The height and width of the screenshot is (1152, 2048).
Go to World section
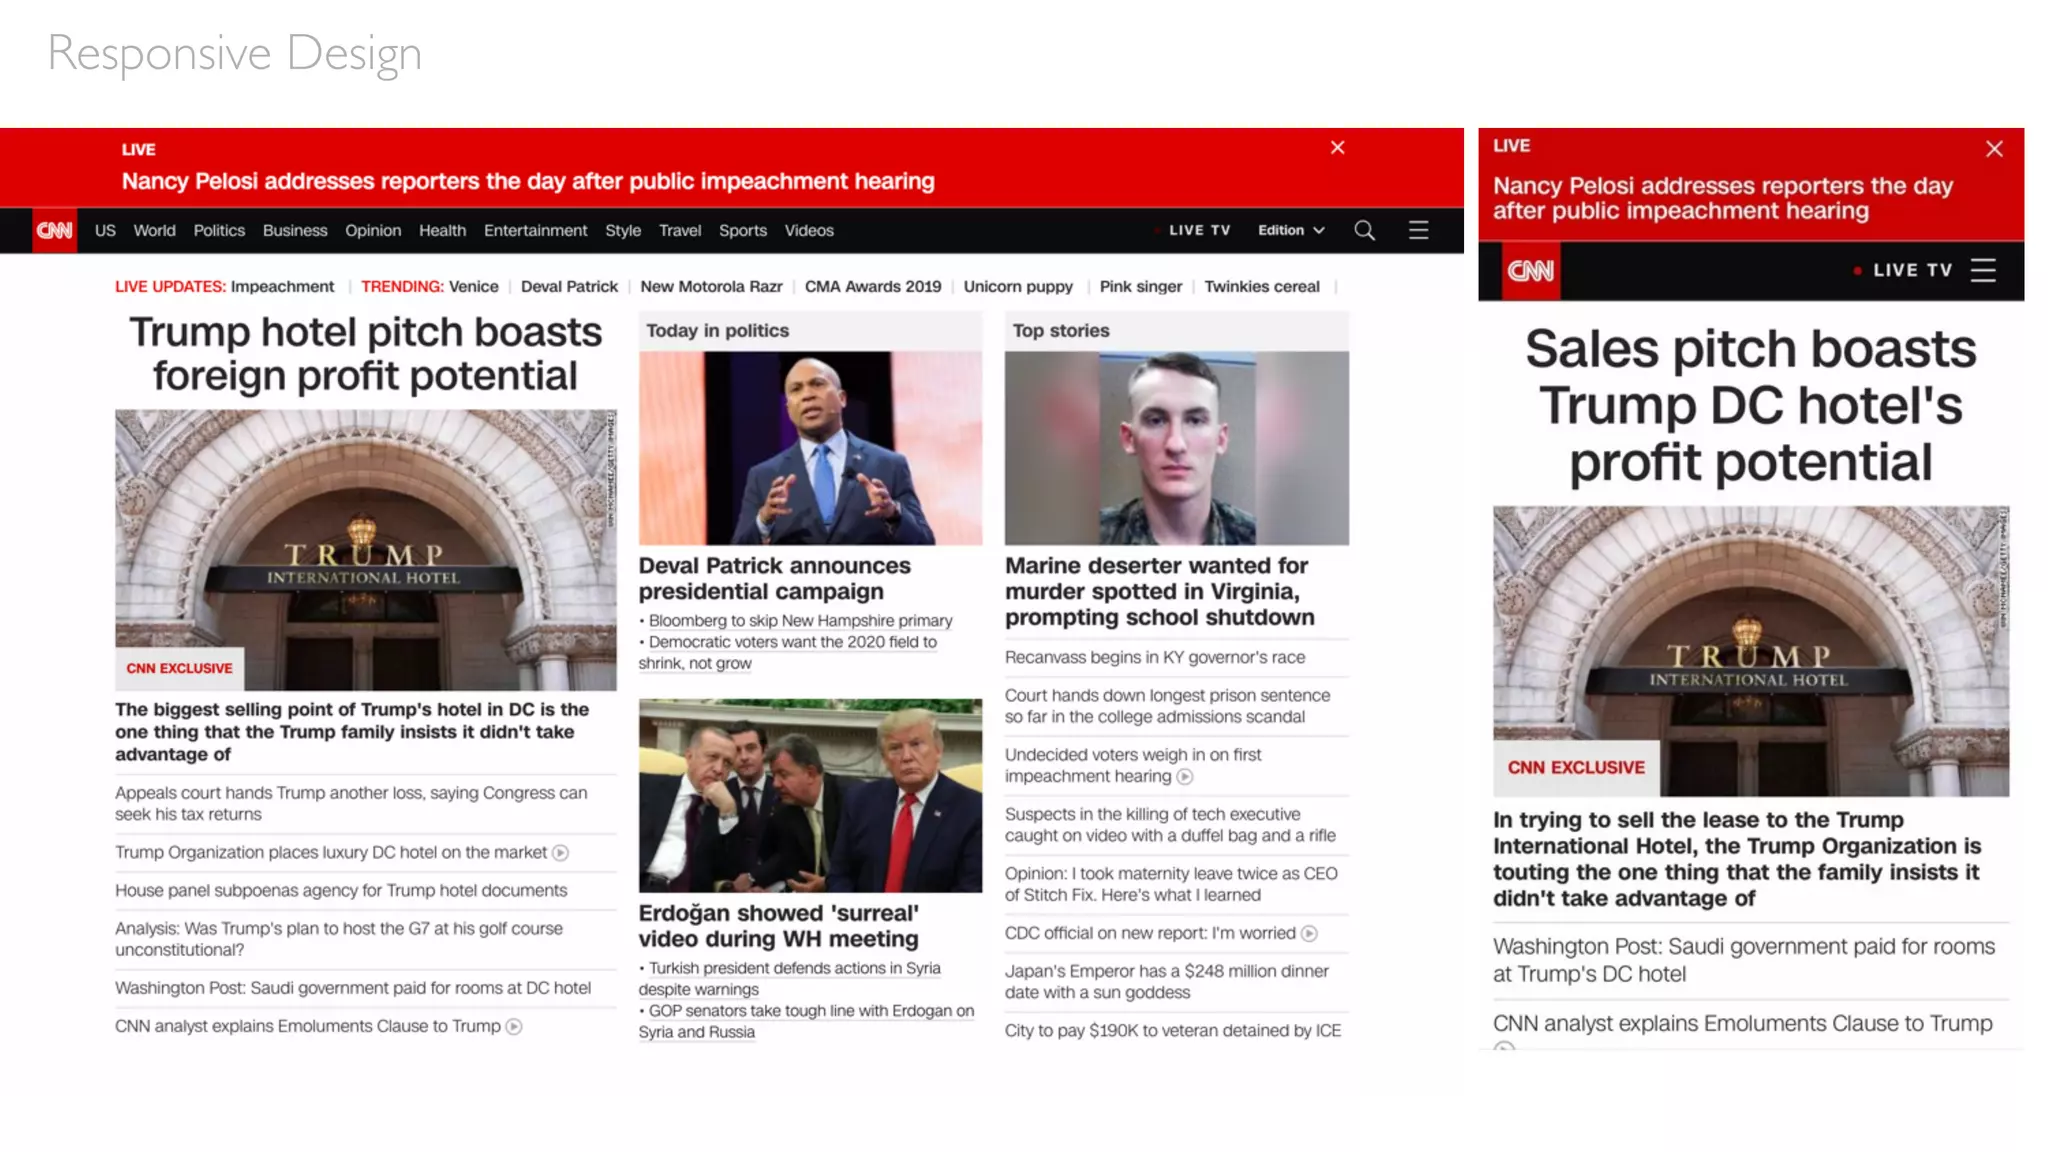coord(154,230)
